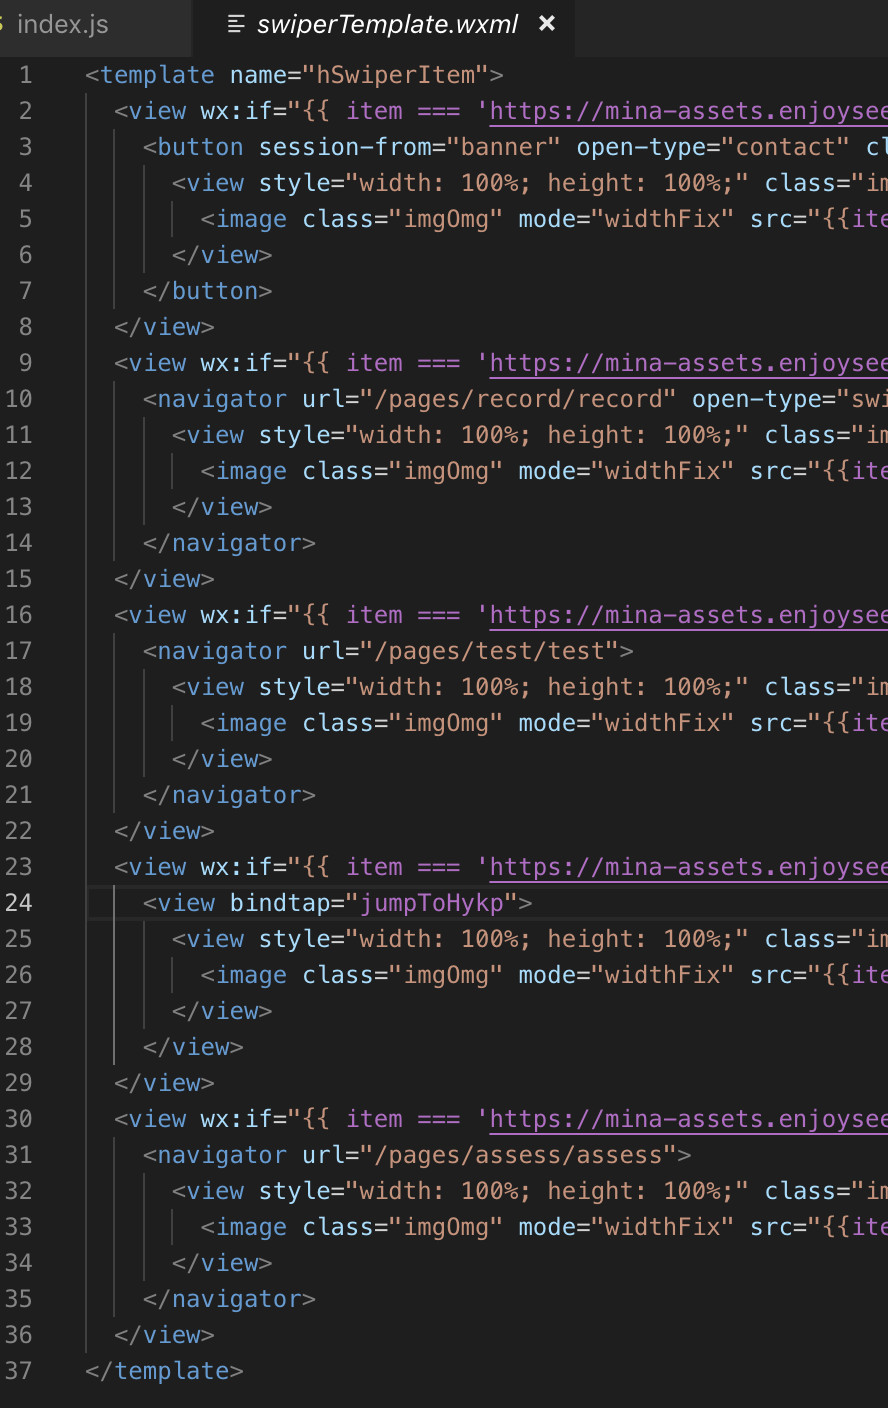888x1408 pixels.
Task: Switch to the index.js tab
Action: [x=62, y=24]
